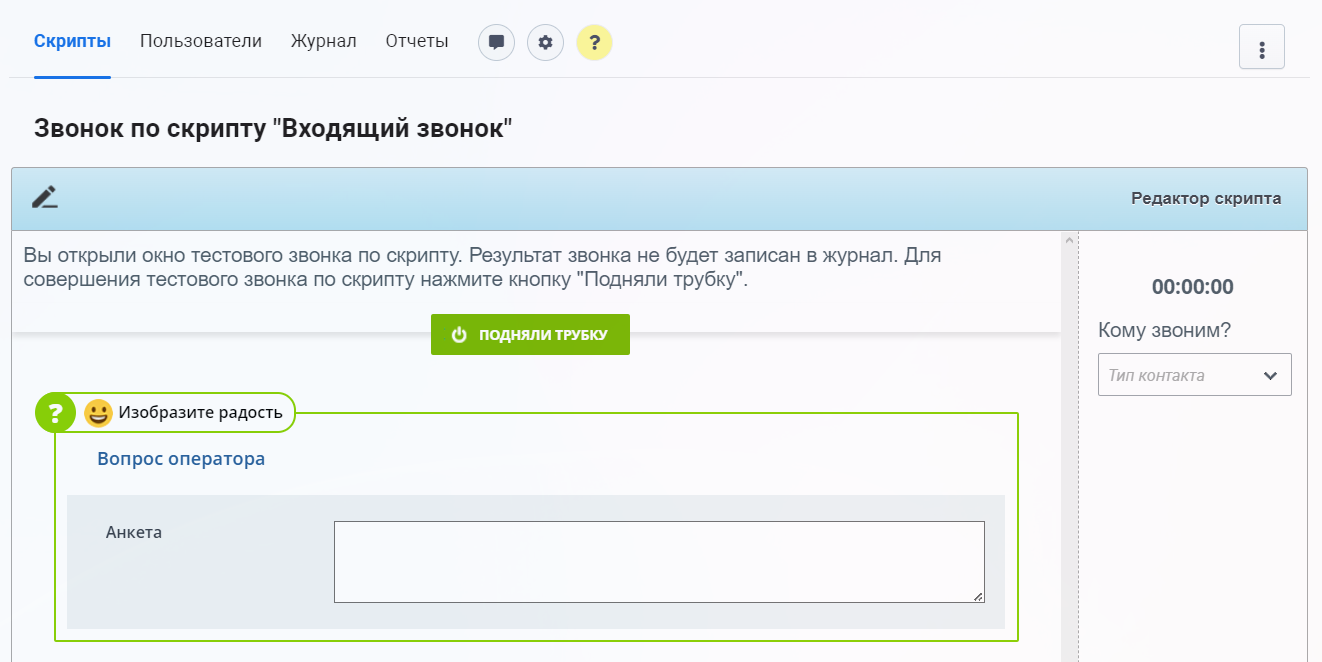Select the Скрипты tab

[71, 40]
